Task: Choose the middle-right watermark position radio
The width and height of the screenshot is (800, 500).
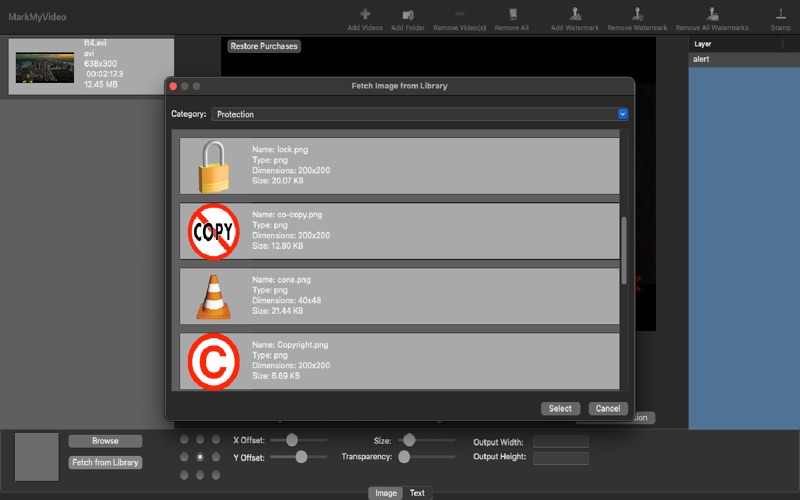Action: (216, 457)
